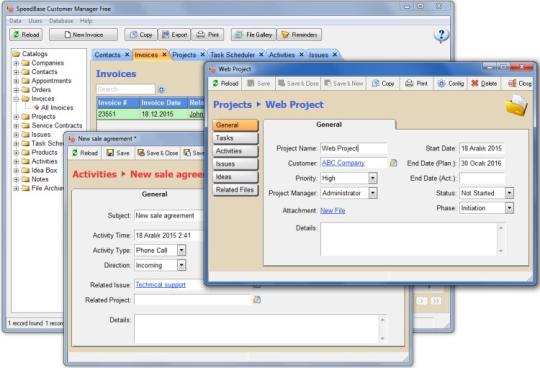Click Save & Close in New sale agreement window

158,153
